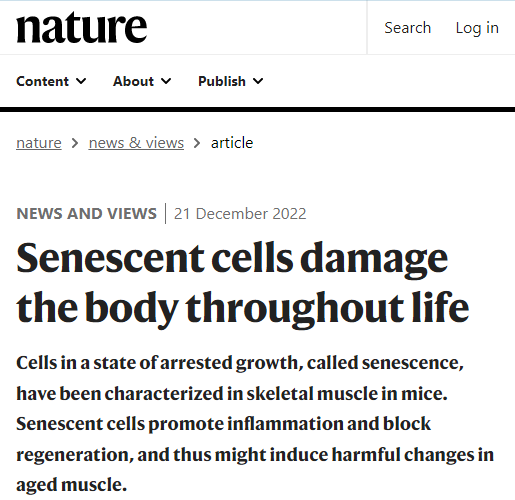The image size is (515, 500).
Task: Expand the About menu
Action: [x=142, y=81]
